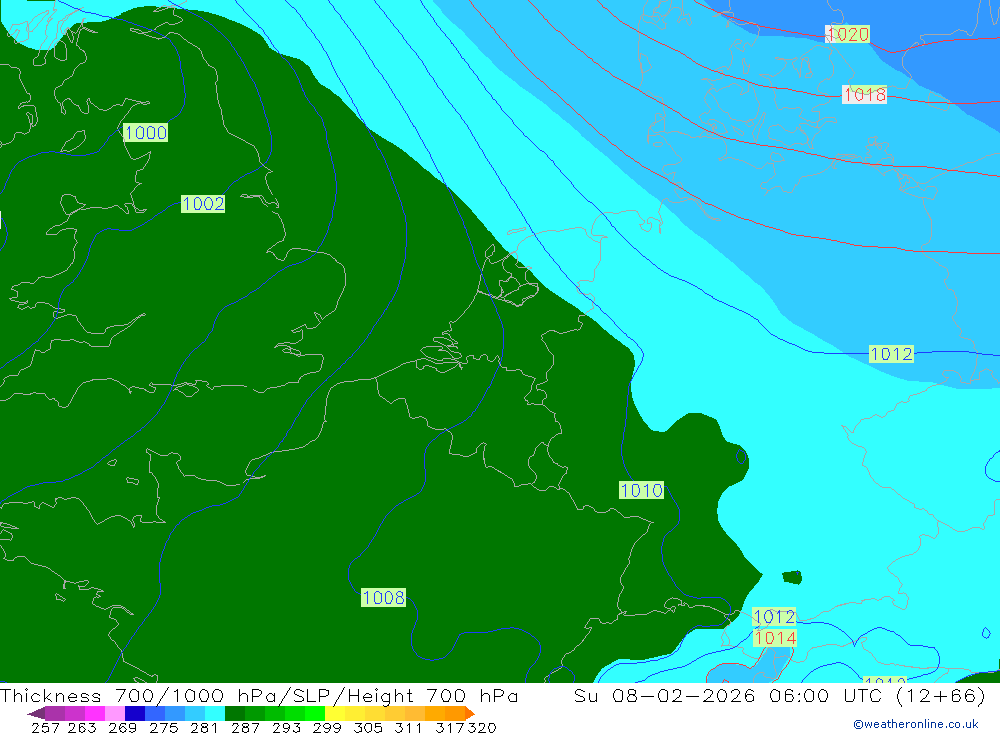Viewport: 1000px width, 733px height.
Task: Click the orange right-arrow end of legend
Action: click(x=469, y=713)
